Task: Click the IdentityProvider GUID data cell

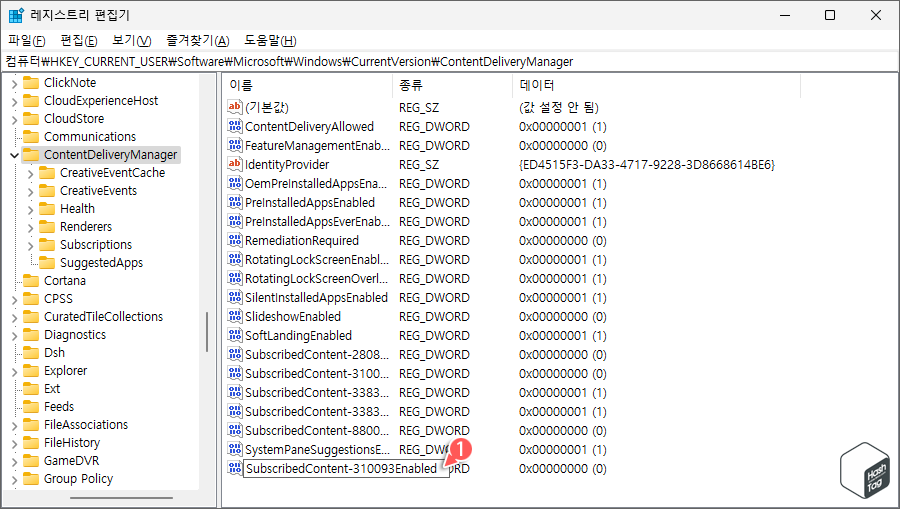Action: click(x=647, y=165)
